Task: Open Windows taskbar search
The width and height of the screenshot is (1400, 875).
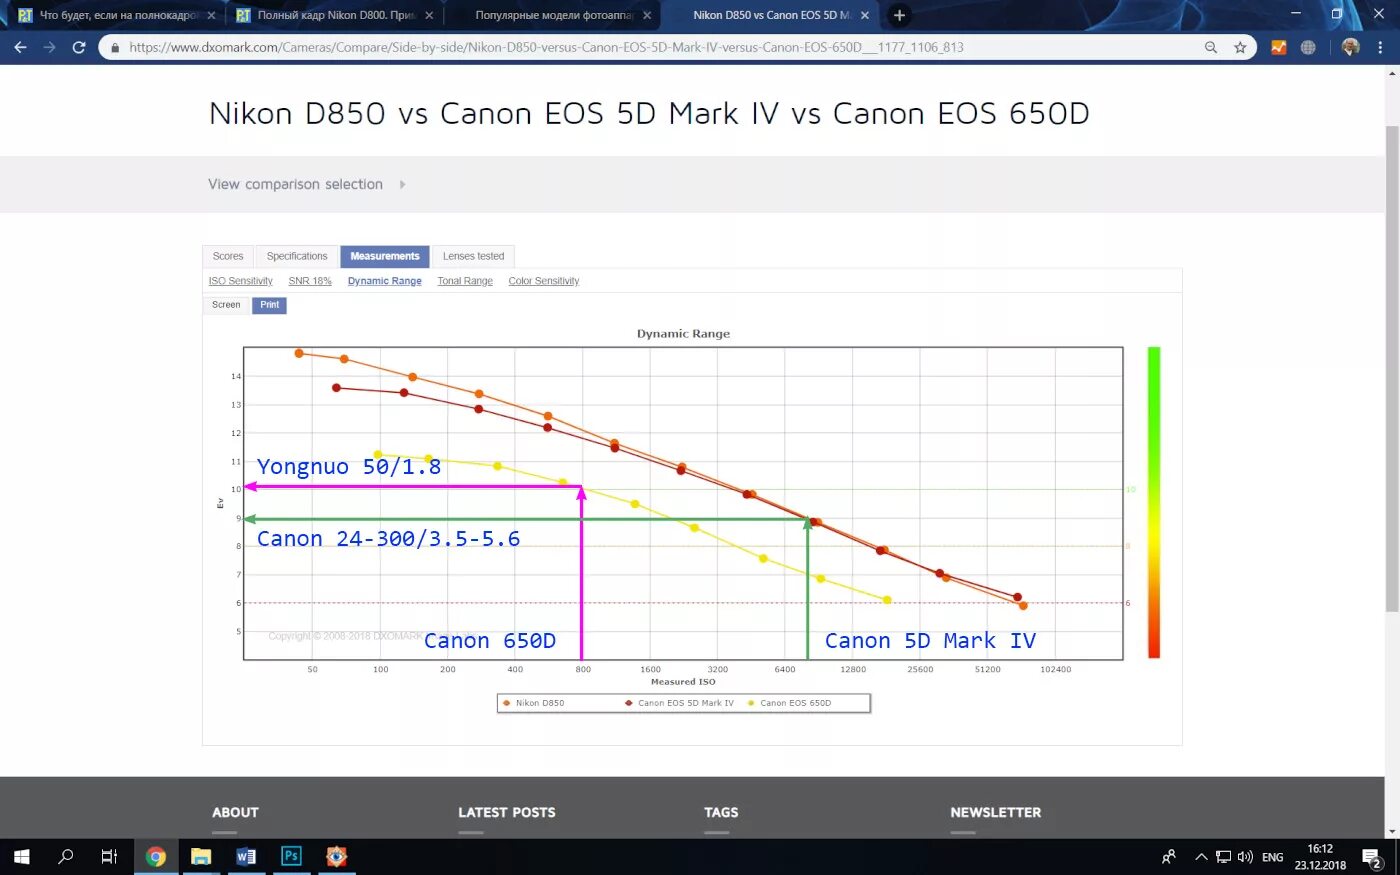Action: pyautogui.click(x=66, y=857)
